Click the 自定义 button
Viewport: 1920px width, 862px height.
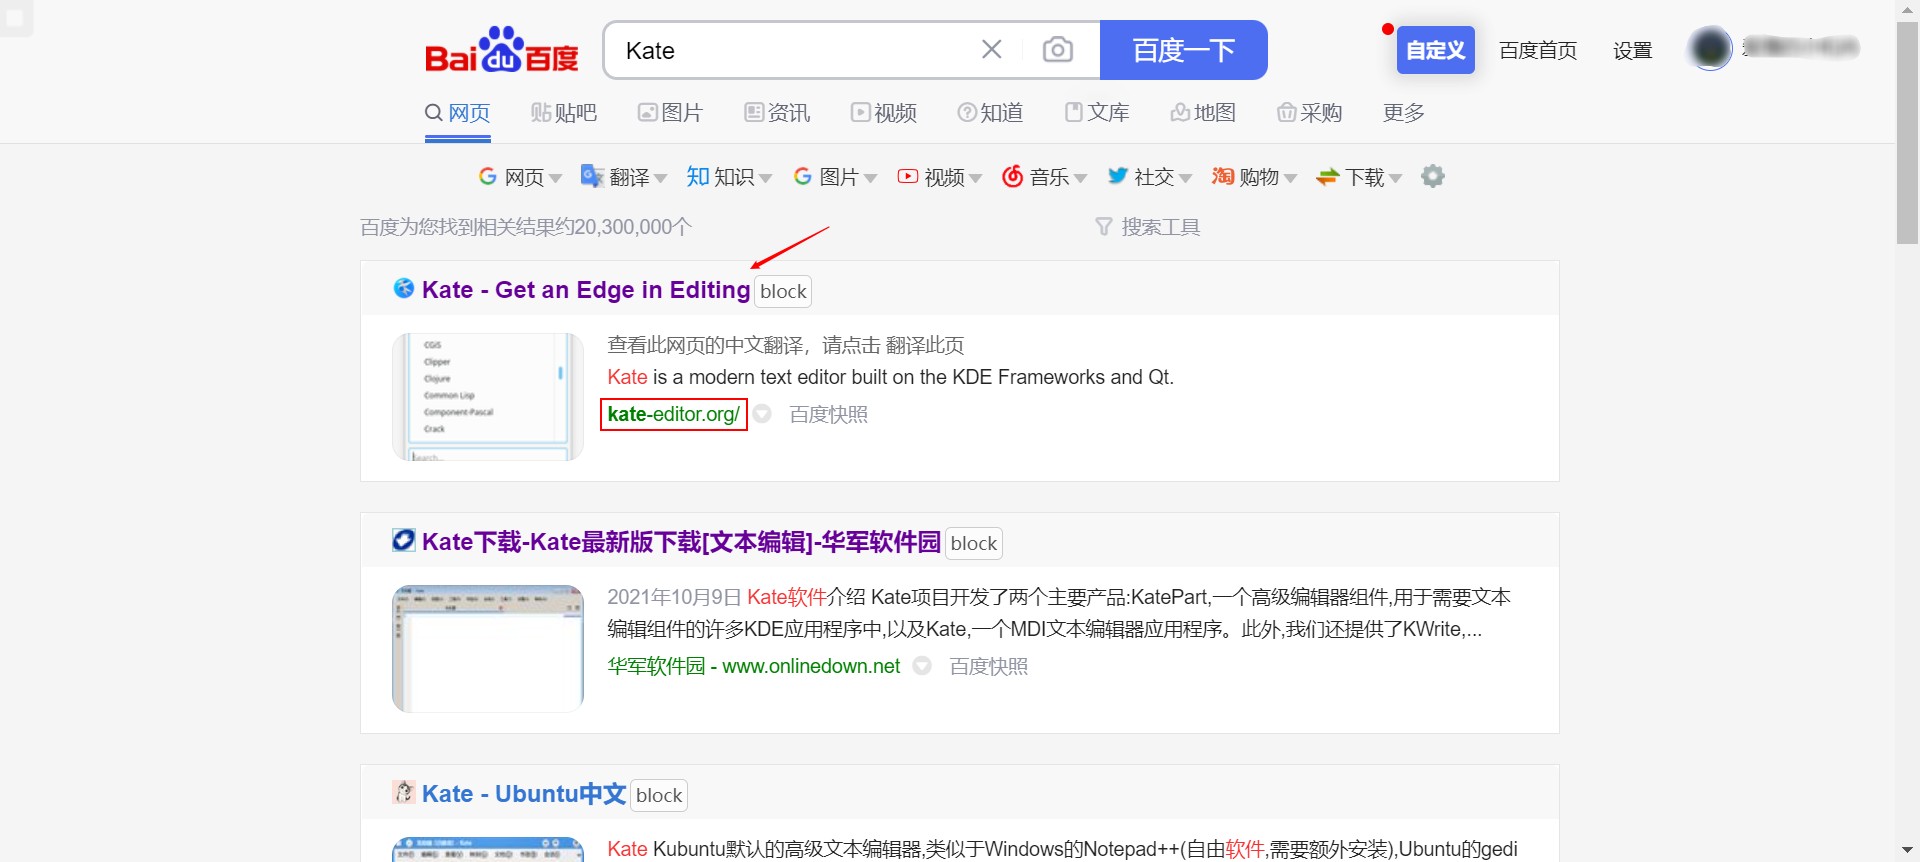[x=1436, y=50]
